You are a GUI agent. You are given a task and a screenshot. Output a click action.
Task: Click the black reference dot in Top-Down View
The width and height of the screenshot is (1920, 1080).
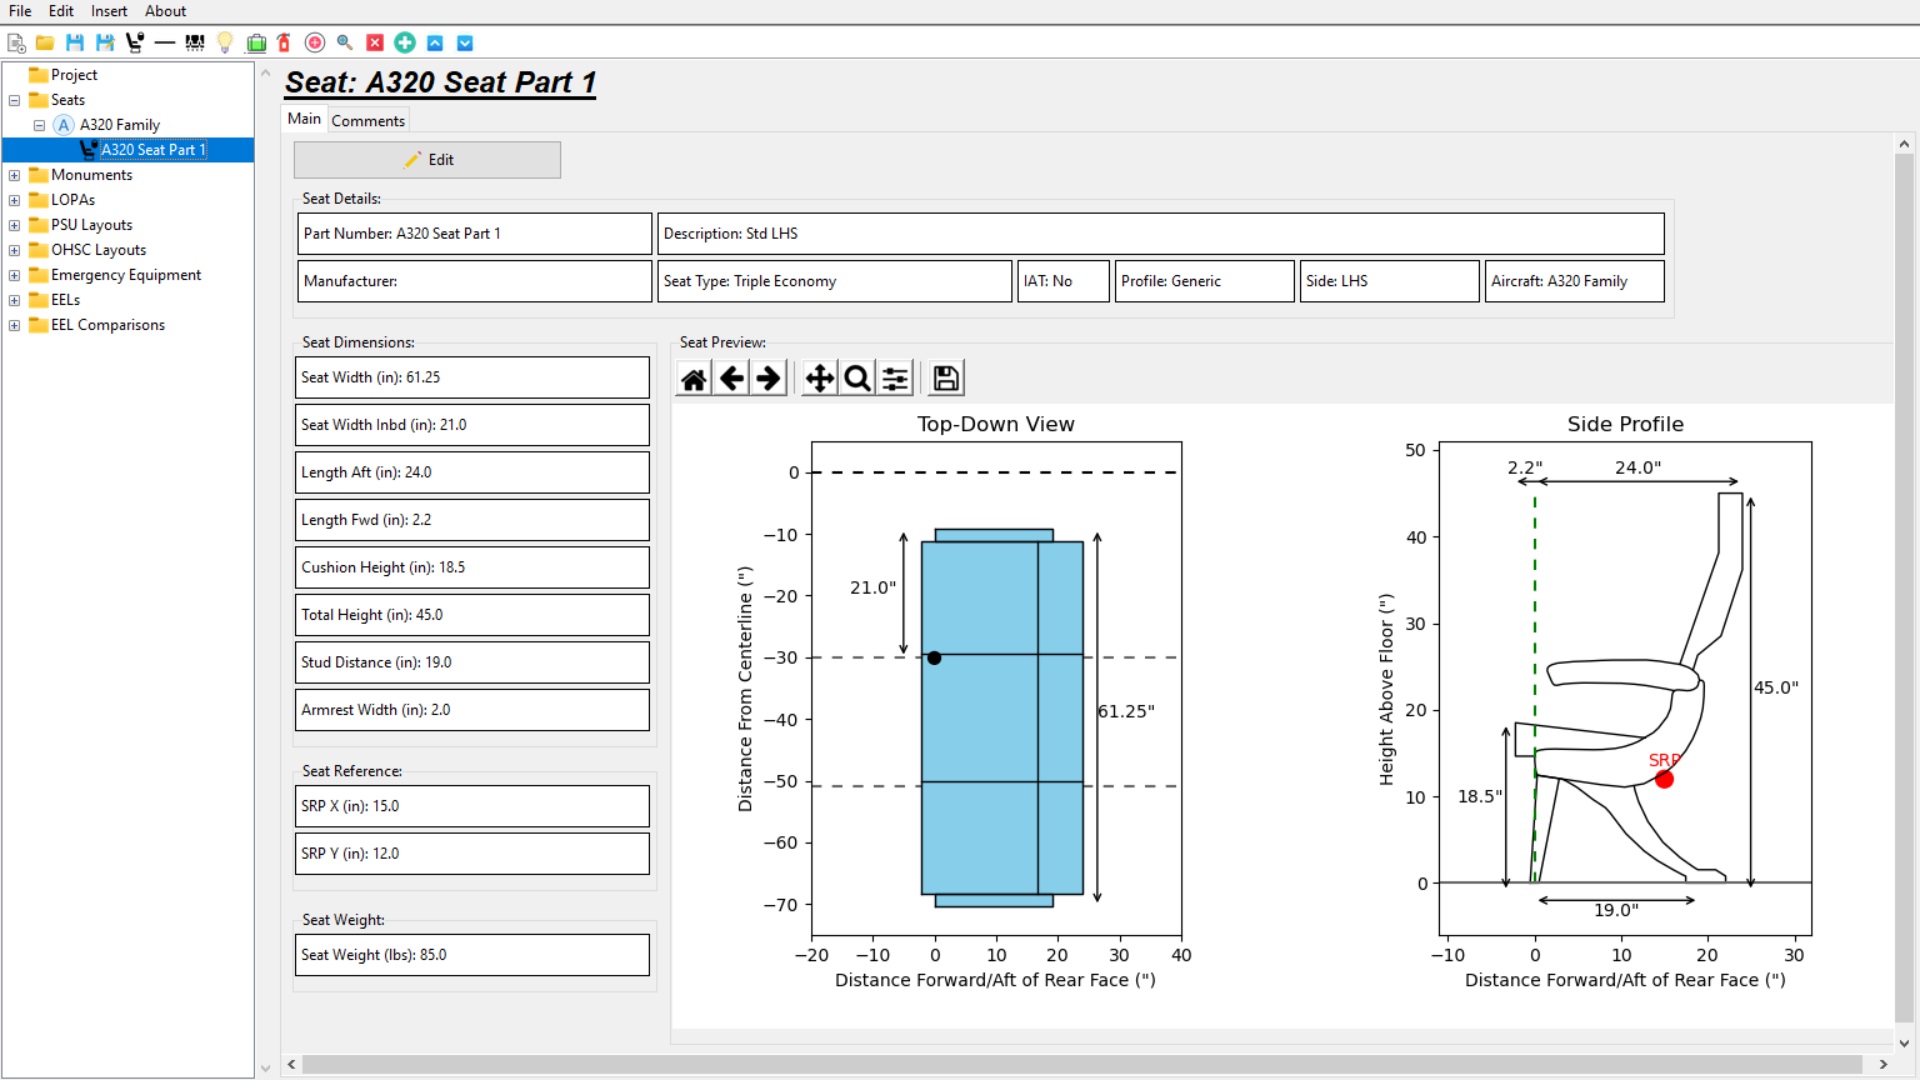click(x=934, y=658)
